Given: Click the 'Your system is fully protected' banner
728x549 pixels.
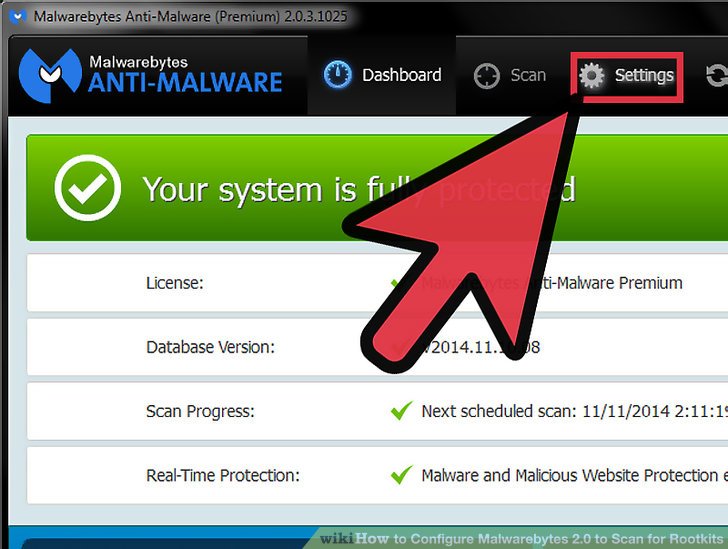Looking at the screenshot, I should [x=377, y=188].
